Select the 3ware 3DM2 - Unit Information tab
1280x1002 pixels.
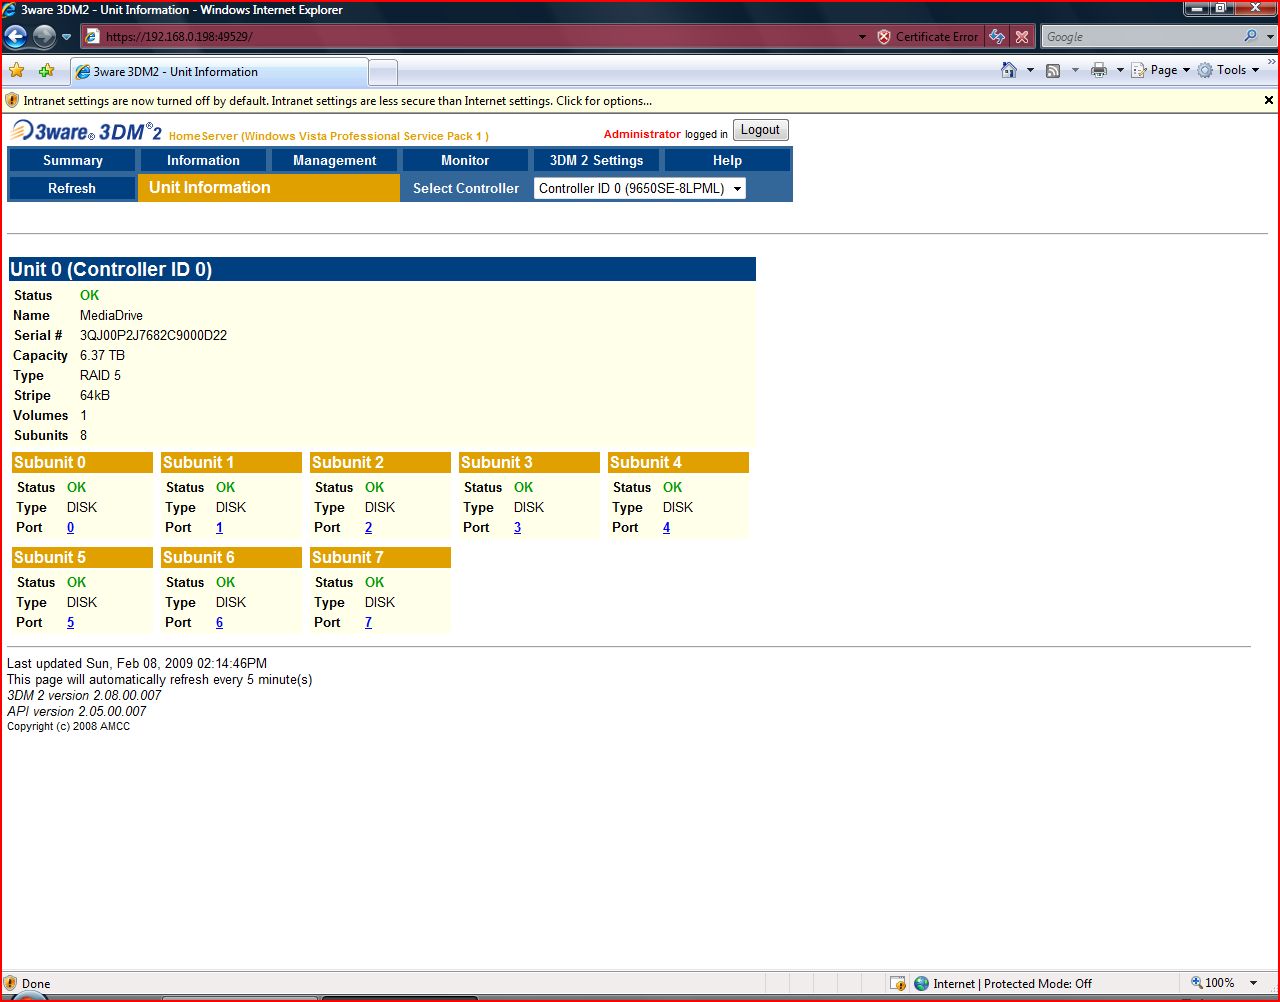219,72
